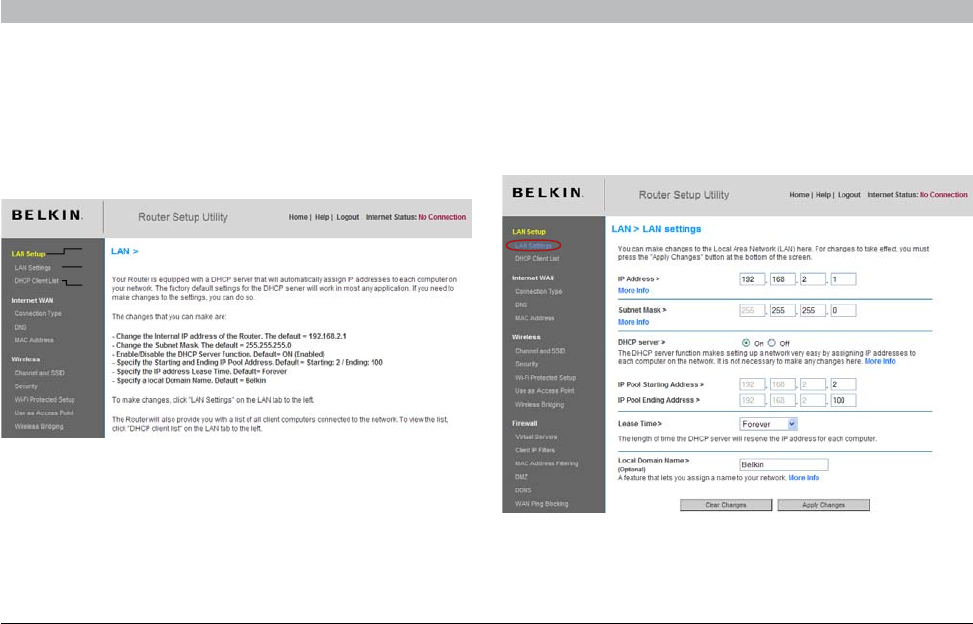Viewport: 973px width, 624px height.
Task: Click Help link in left screenshot header
Action: click(321, 217)
